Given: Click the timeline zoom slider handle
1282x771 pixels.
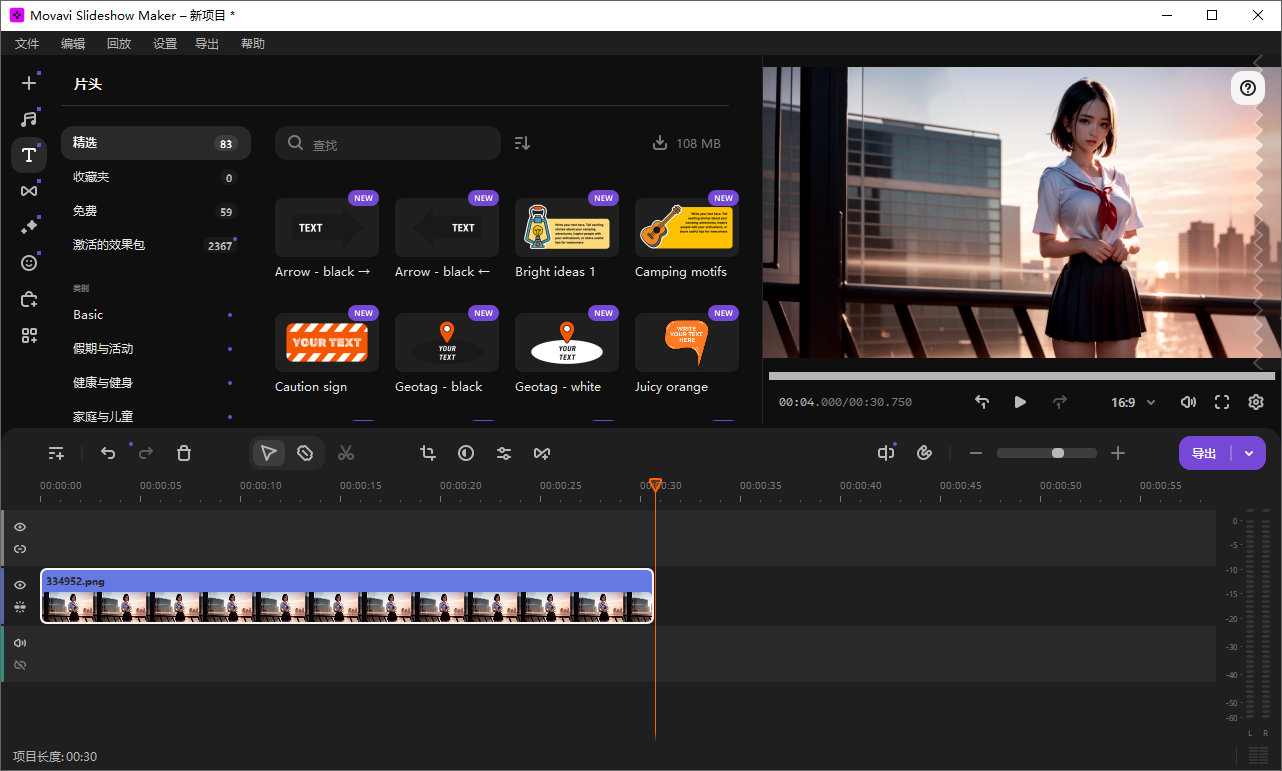Looking at the screenshot, I should point(1058,453).
